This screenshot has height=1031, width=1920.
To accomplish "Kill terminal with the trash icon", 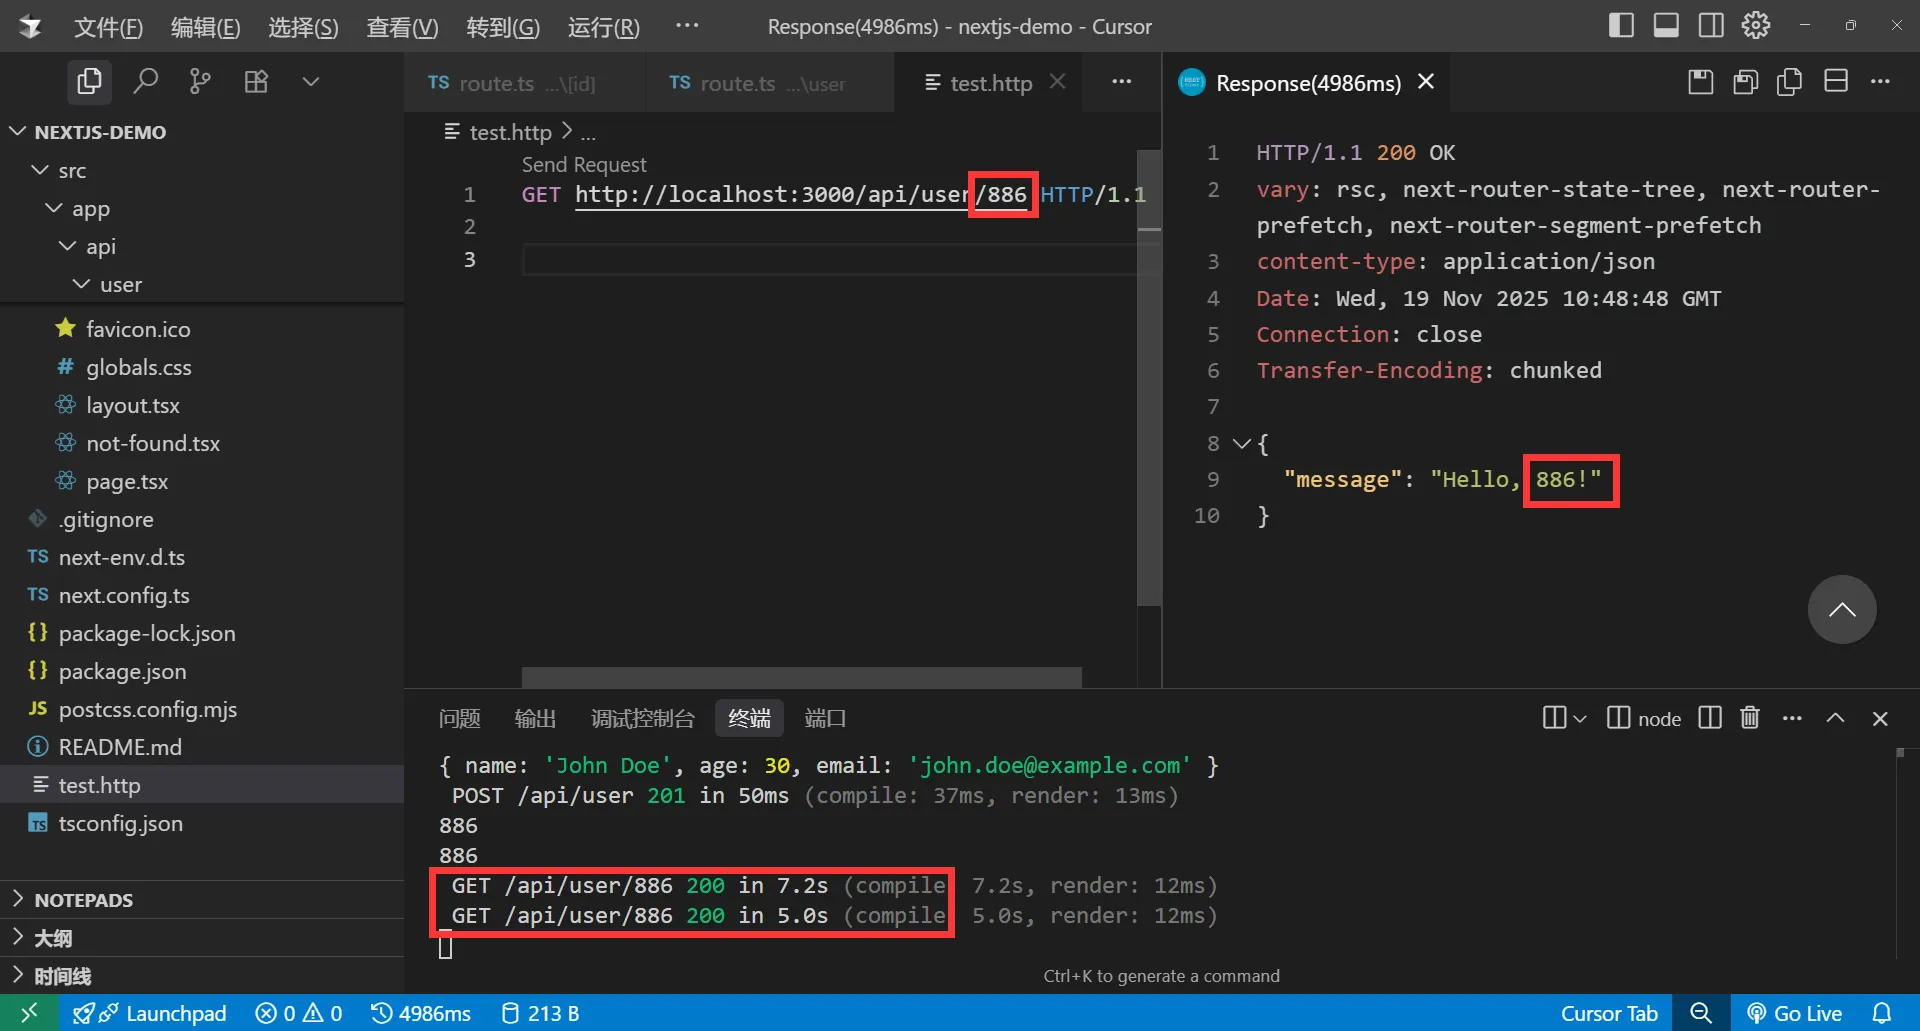I will click(1749, 718).
